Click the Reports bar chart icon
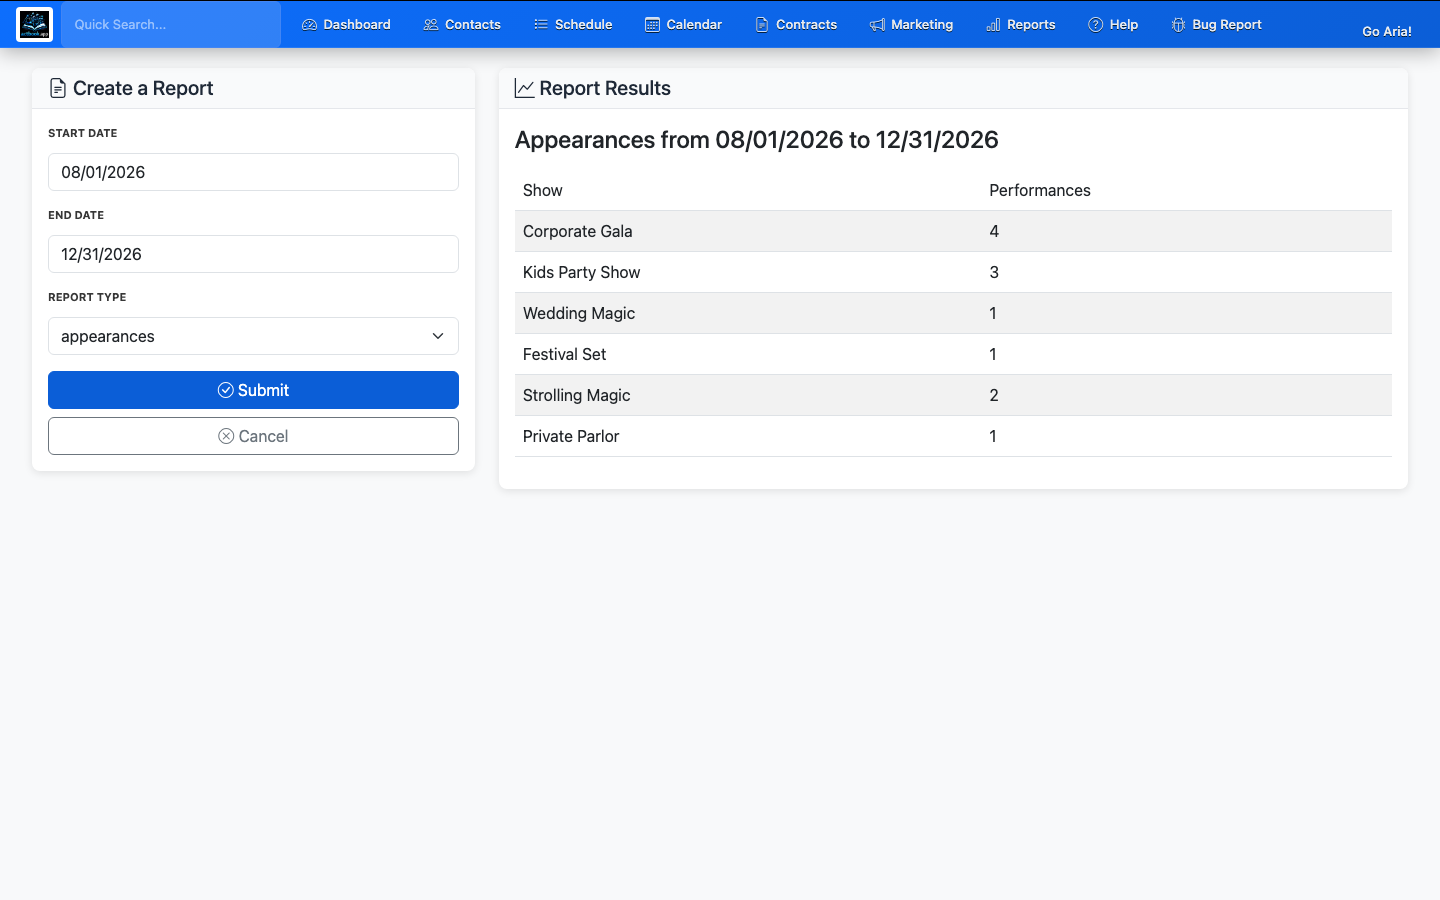This screenshot has width=1440, height=900. coord(993,24)
